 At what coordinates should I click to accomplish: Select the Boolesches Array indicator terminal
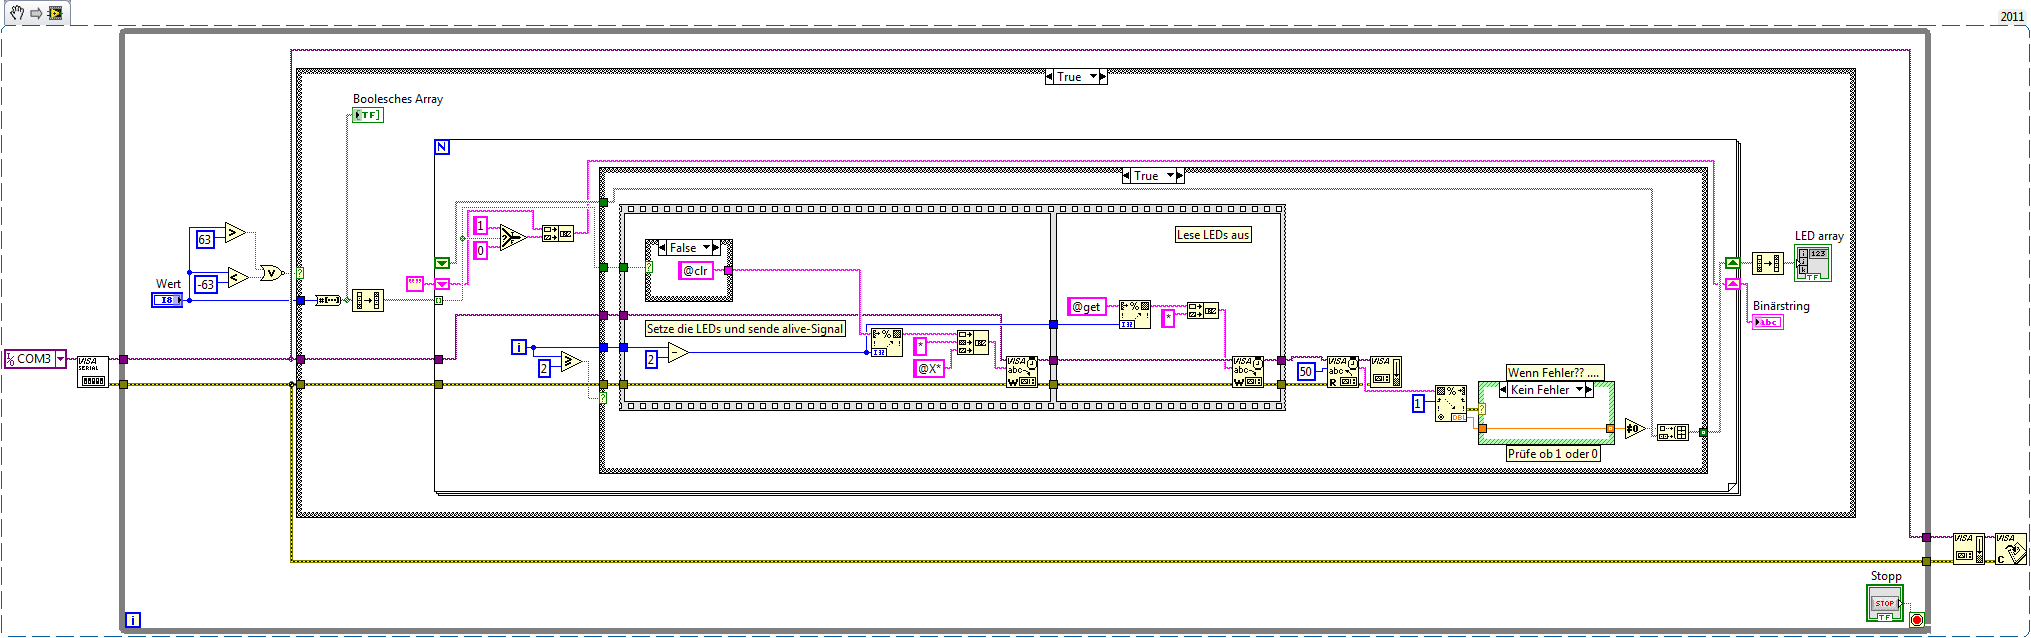pos(367,116)
